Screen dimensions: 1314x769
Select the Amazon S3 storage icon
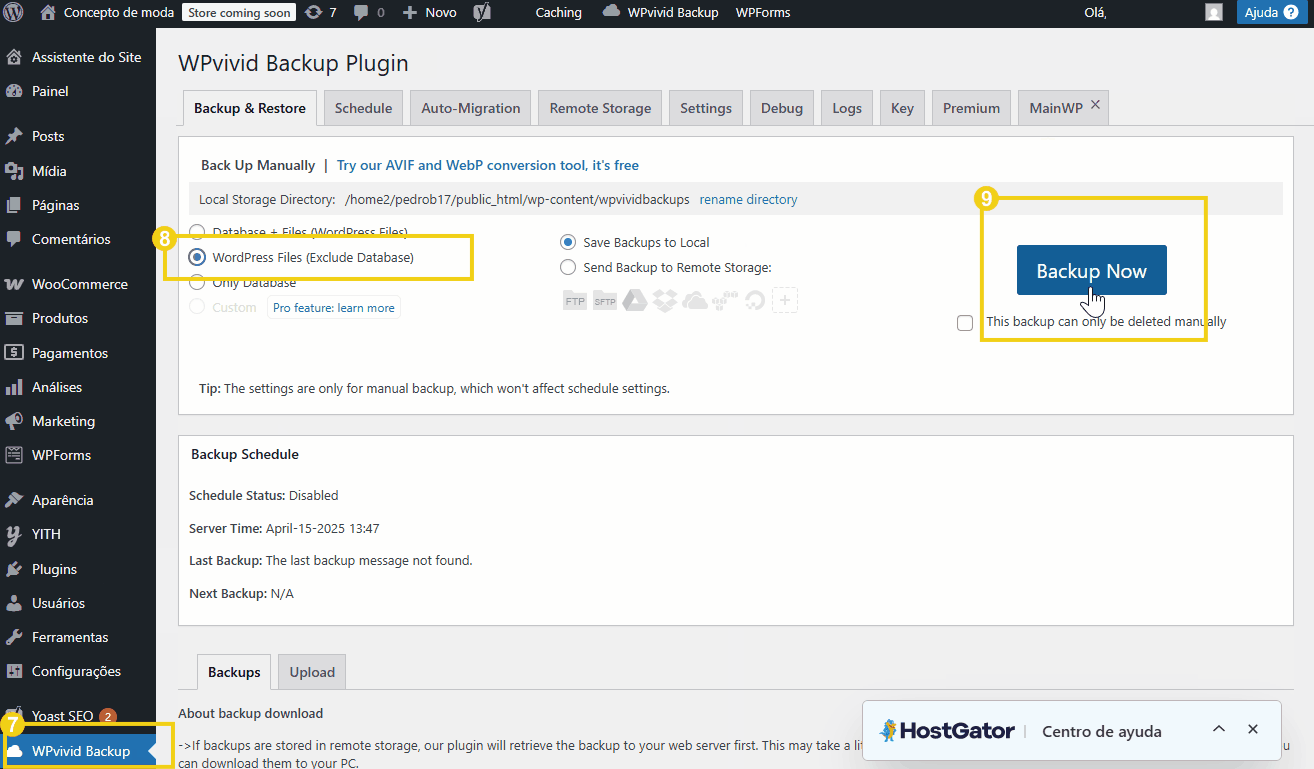[724, 300]
